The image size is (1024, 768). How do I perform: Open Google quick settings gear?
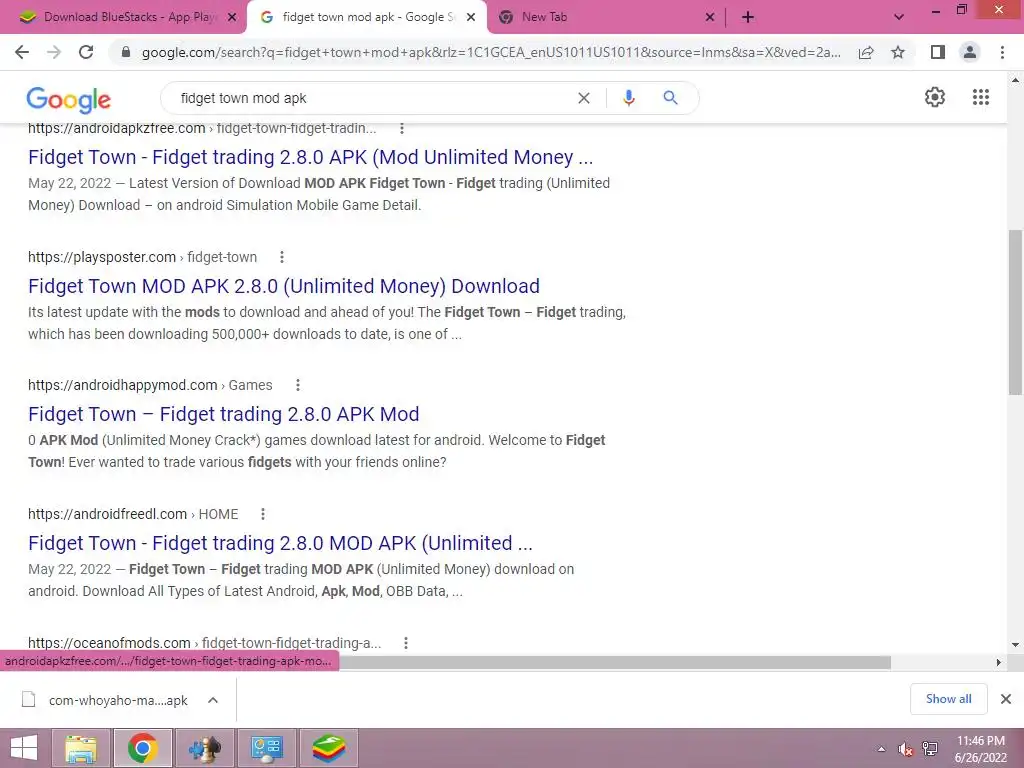(x=935, y=97)
